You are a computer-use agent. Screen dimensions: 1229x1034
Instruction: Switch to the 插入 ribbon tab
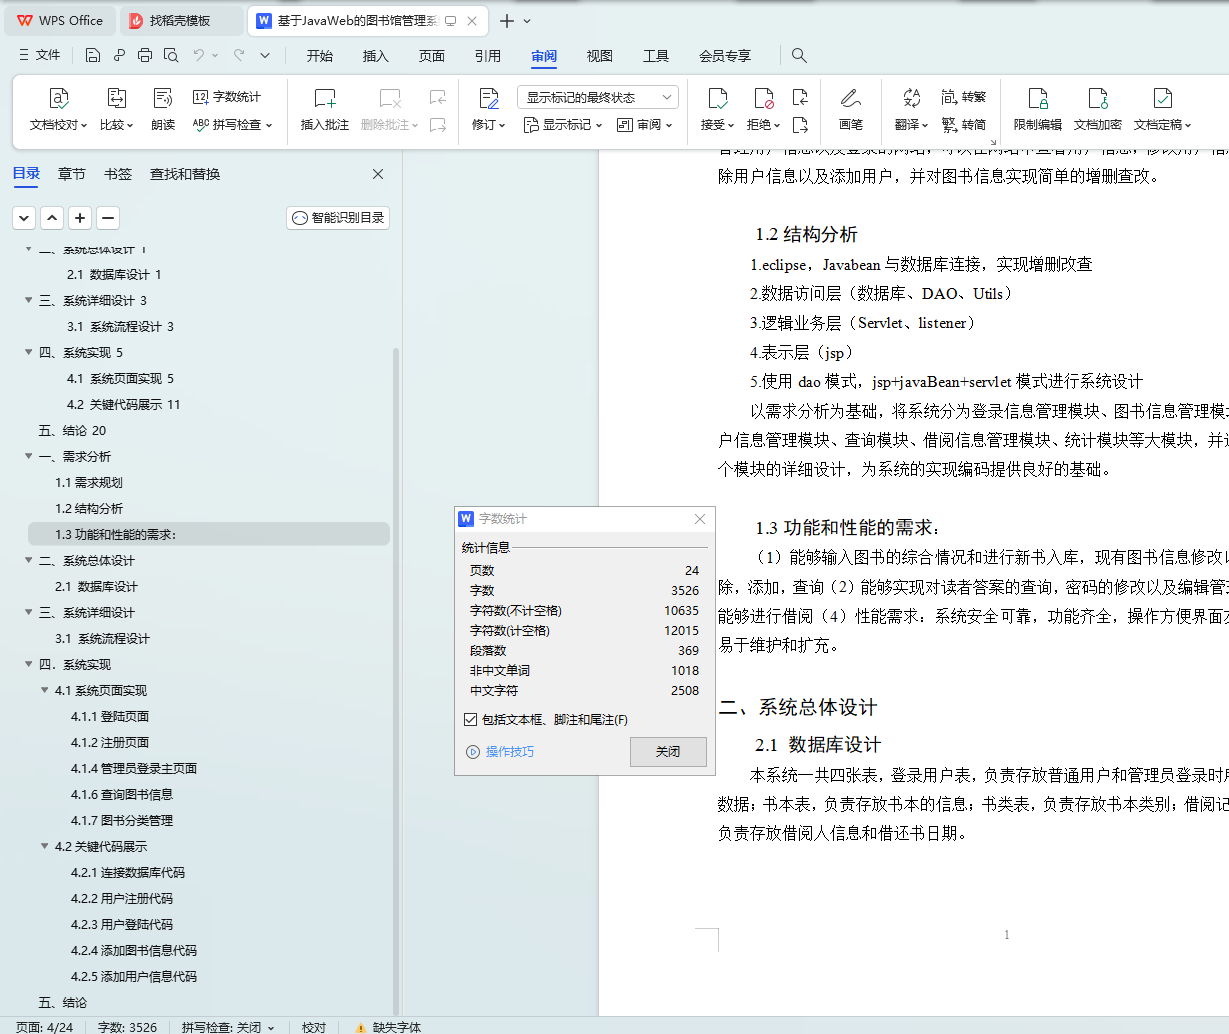(x=376, y=56)
